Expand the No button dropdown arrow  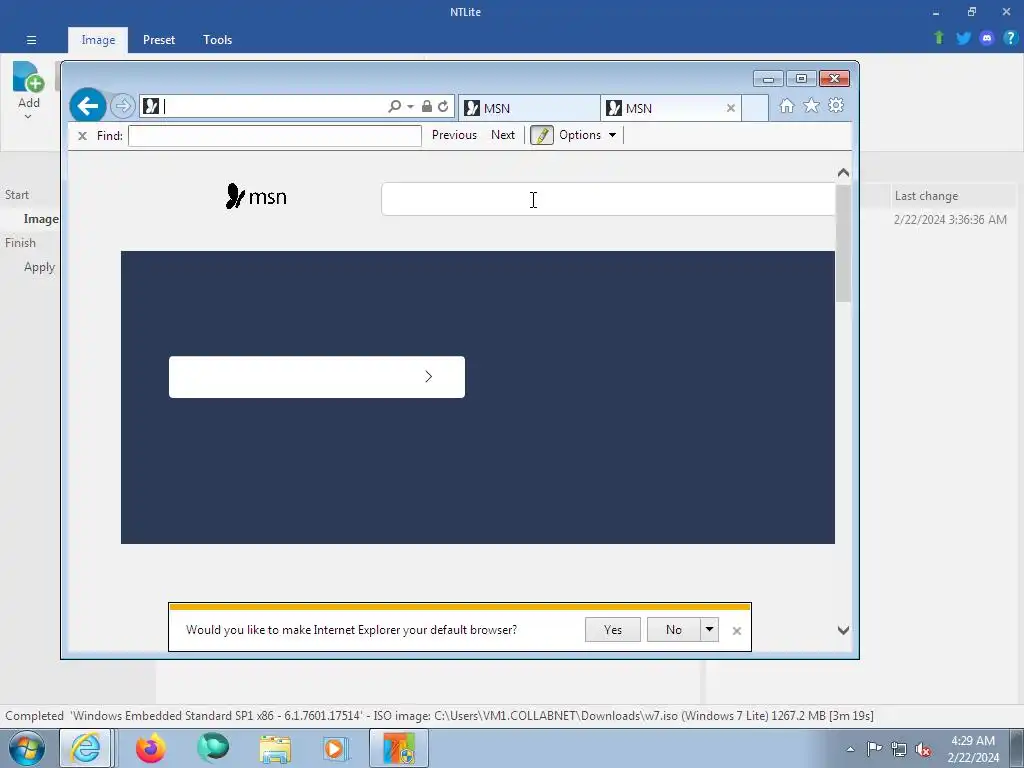pyautogui.click(x=709, y=630)
